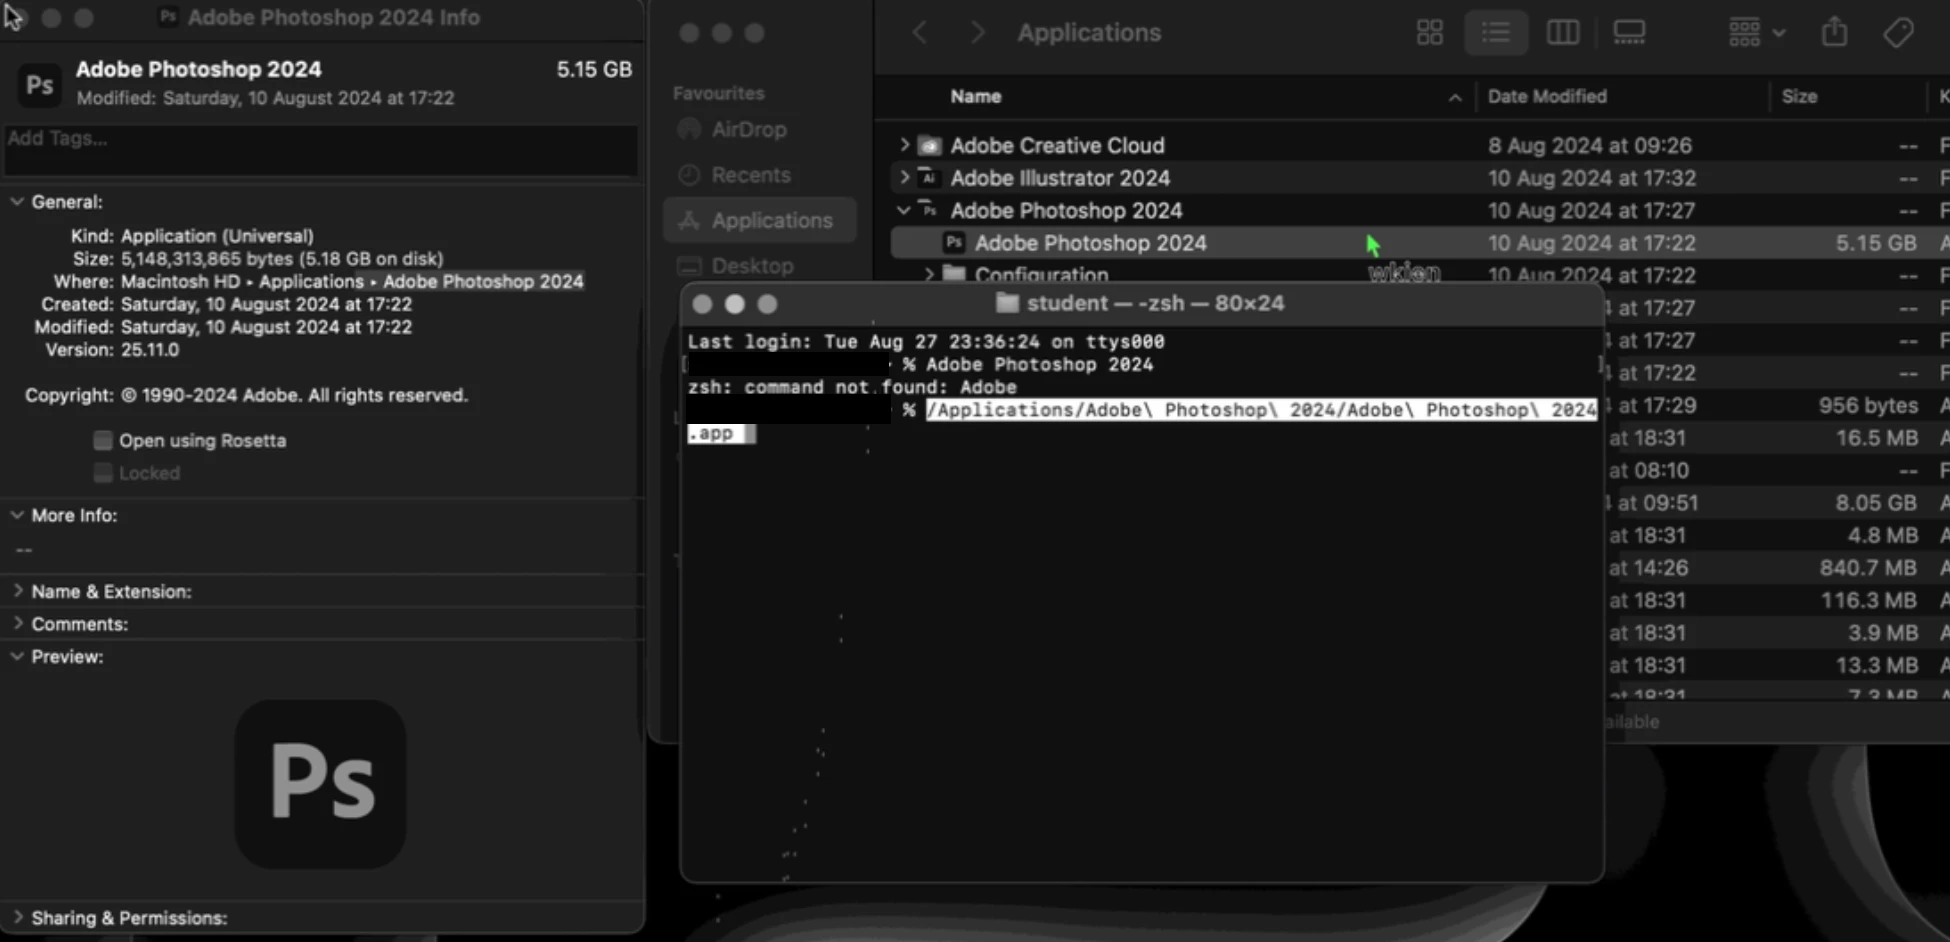
Task: Click the Last login line in Terminal
Action: 926,342
